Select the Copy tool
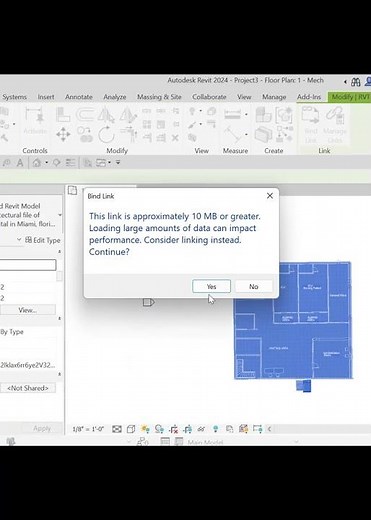The image size is (371, 520). point(85,135)
